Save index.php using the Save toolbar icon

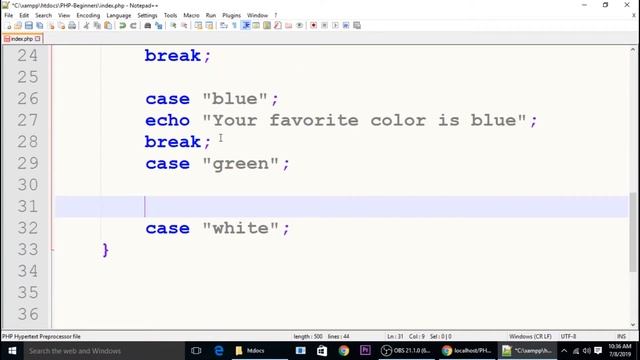(x=29, y=26)
